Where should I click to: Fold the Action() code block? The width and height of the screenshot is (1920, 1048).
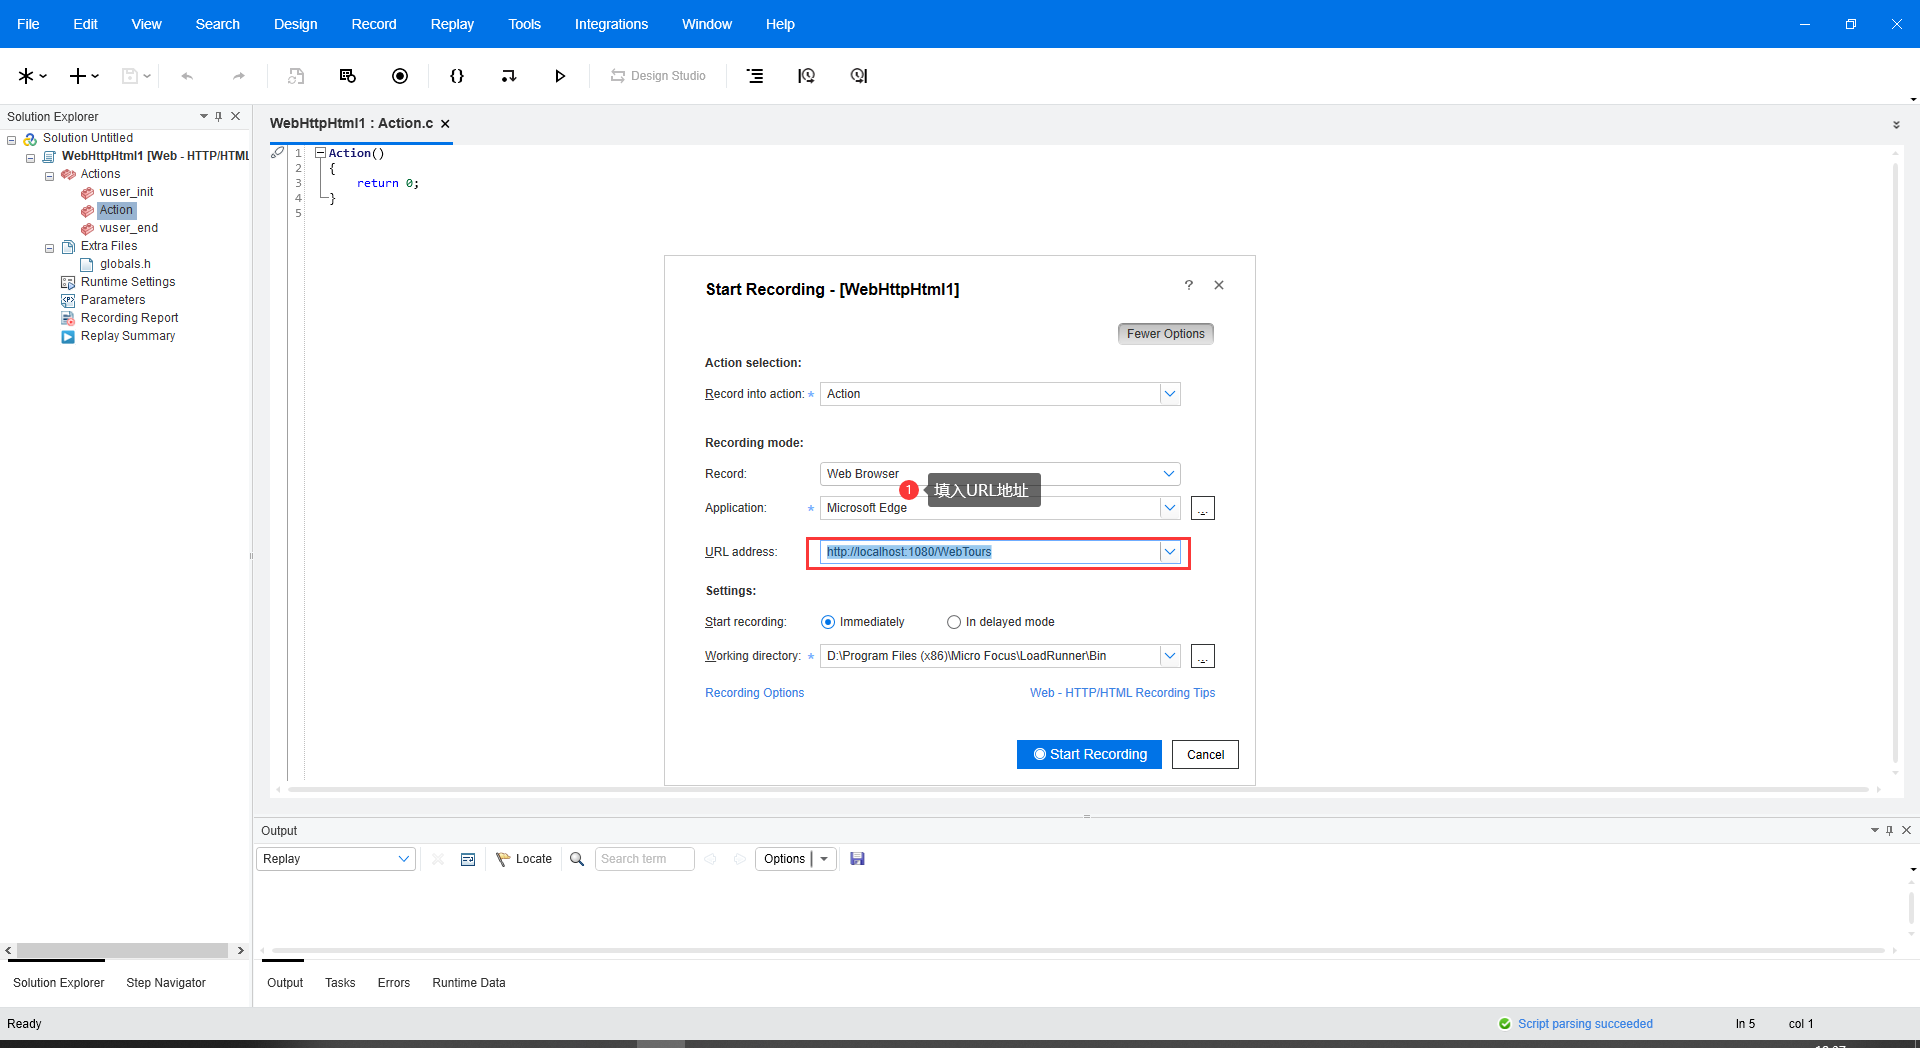tap(320, 153)
